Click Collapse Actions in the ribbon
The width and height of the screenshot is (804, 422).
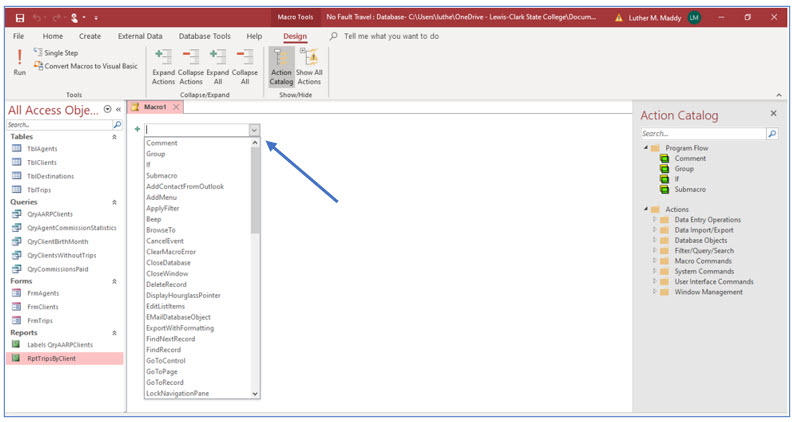coord(191,67)
